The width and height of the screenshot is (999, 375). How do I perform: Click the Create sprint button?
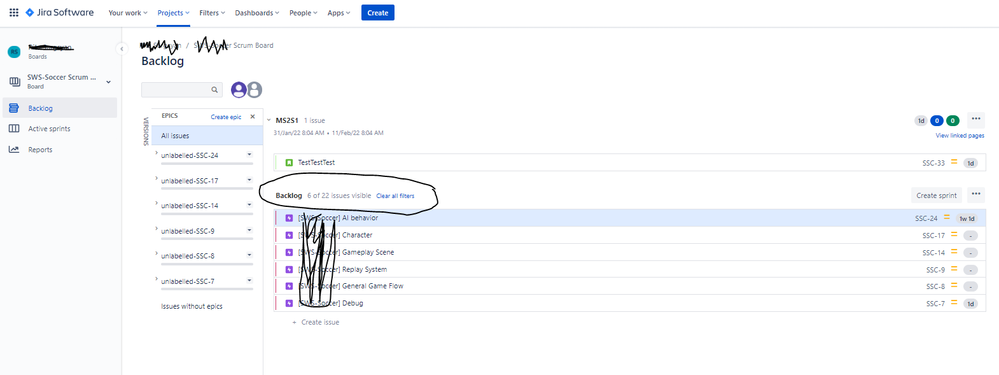coord(937,195)
